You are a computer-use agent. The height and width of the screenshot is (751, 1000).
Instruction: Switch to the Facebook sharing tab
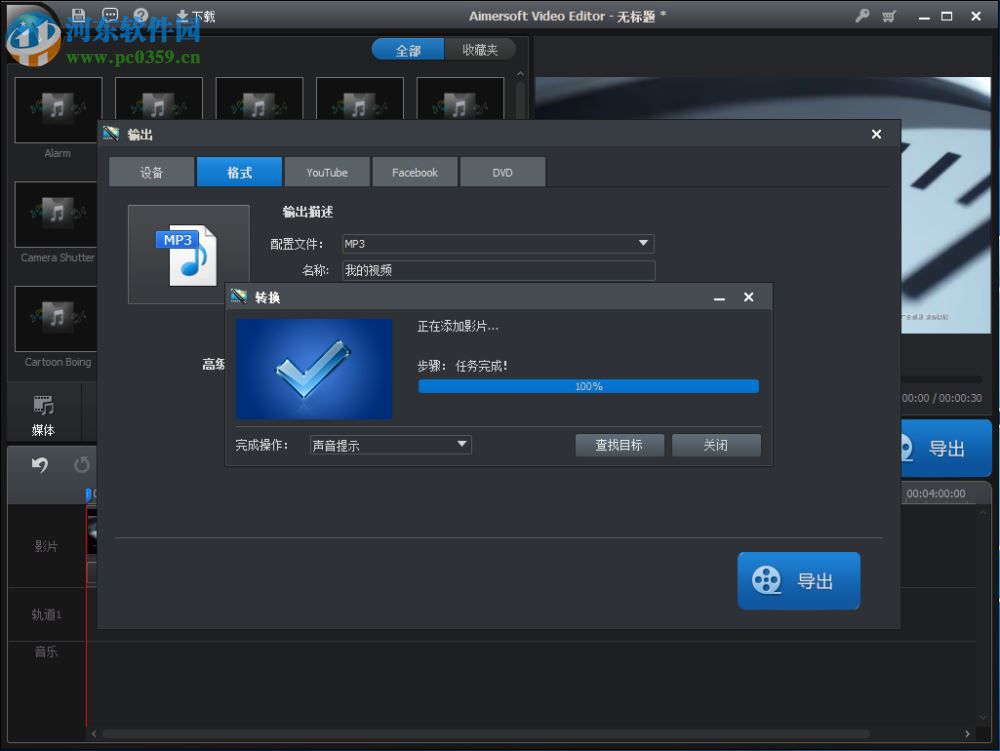414,171
